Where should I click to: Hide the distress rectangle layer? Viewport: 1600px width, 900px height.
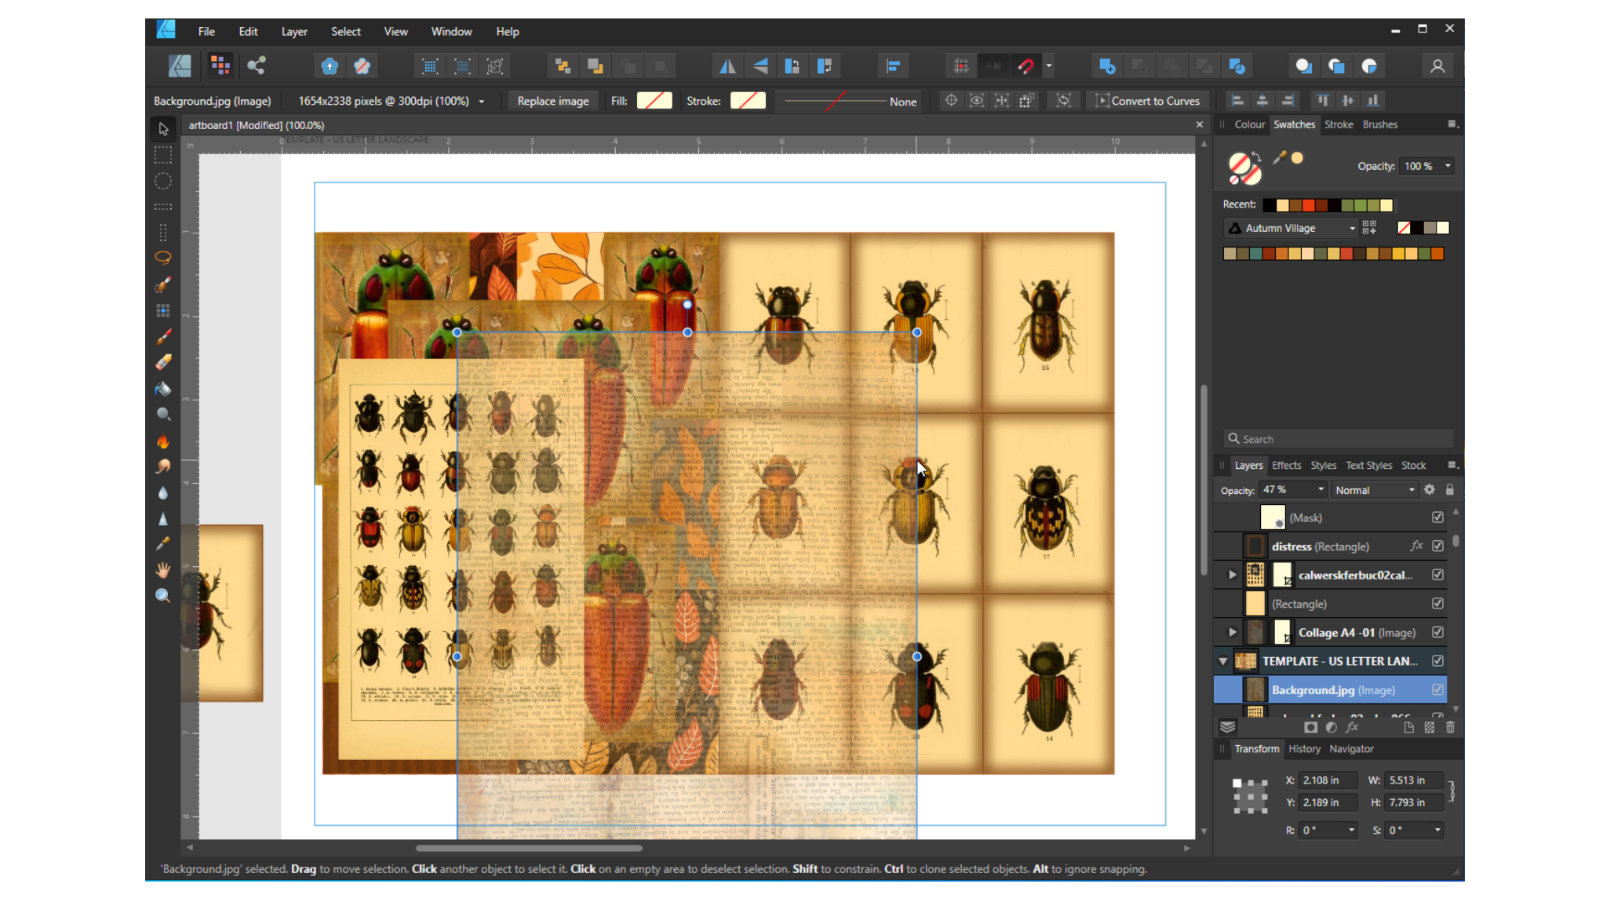[1437, 546]
